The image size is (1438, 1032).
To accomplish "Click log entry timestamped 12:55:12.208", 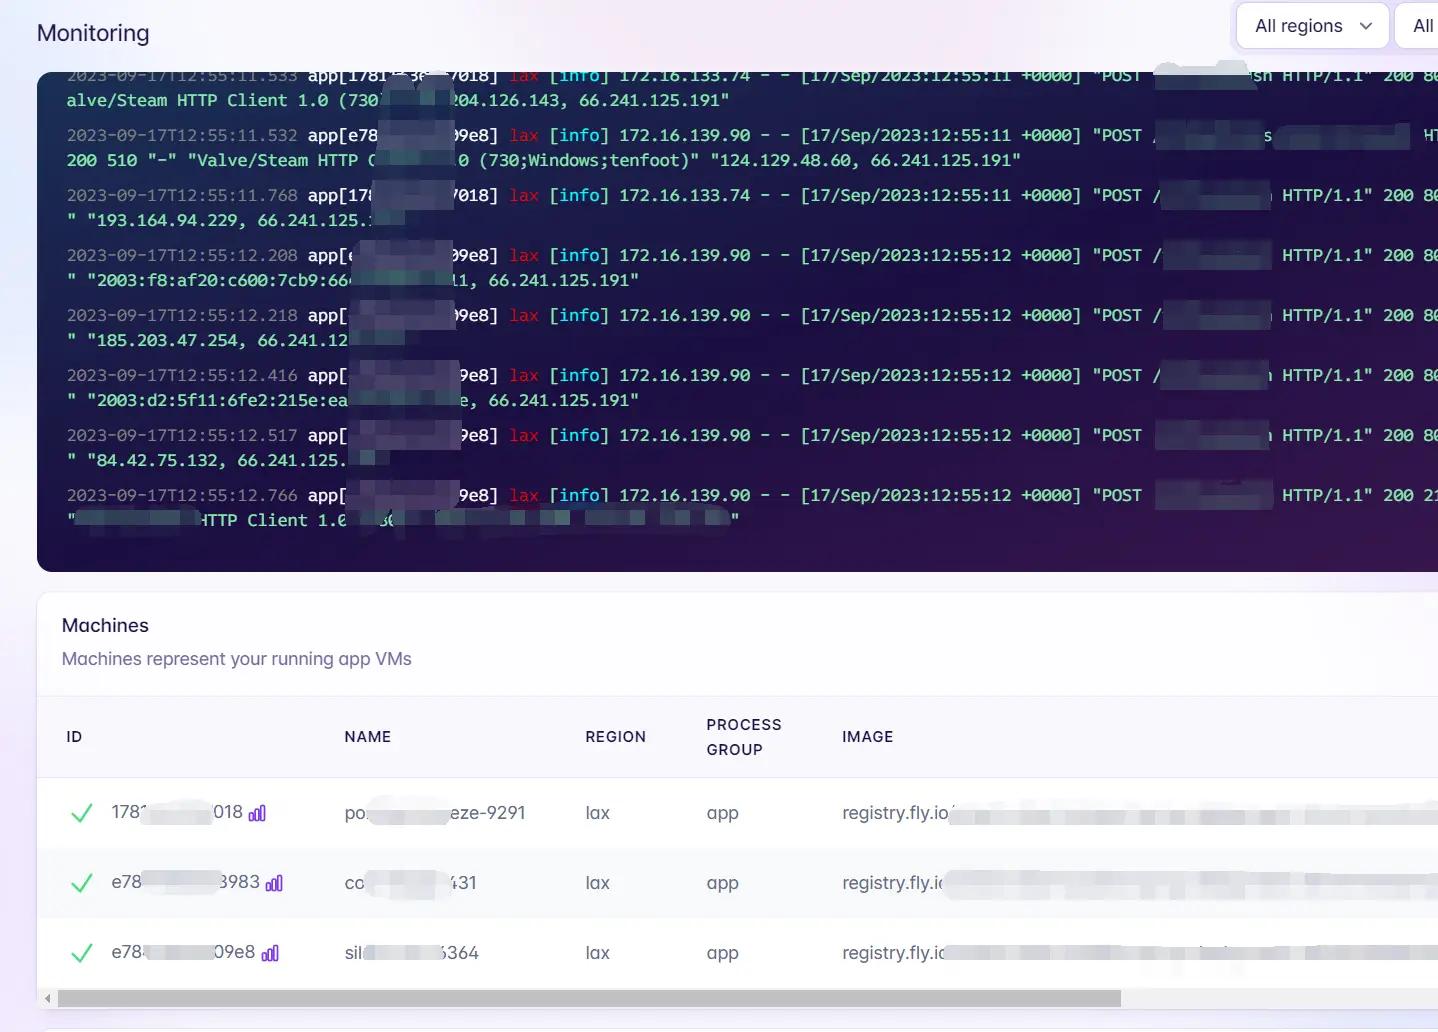I will point(182,256).
